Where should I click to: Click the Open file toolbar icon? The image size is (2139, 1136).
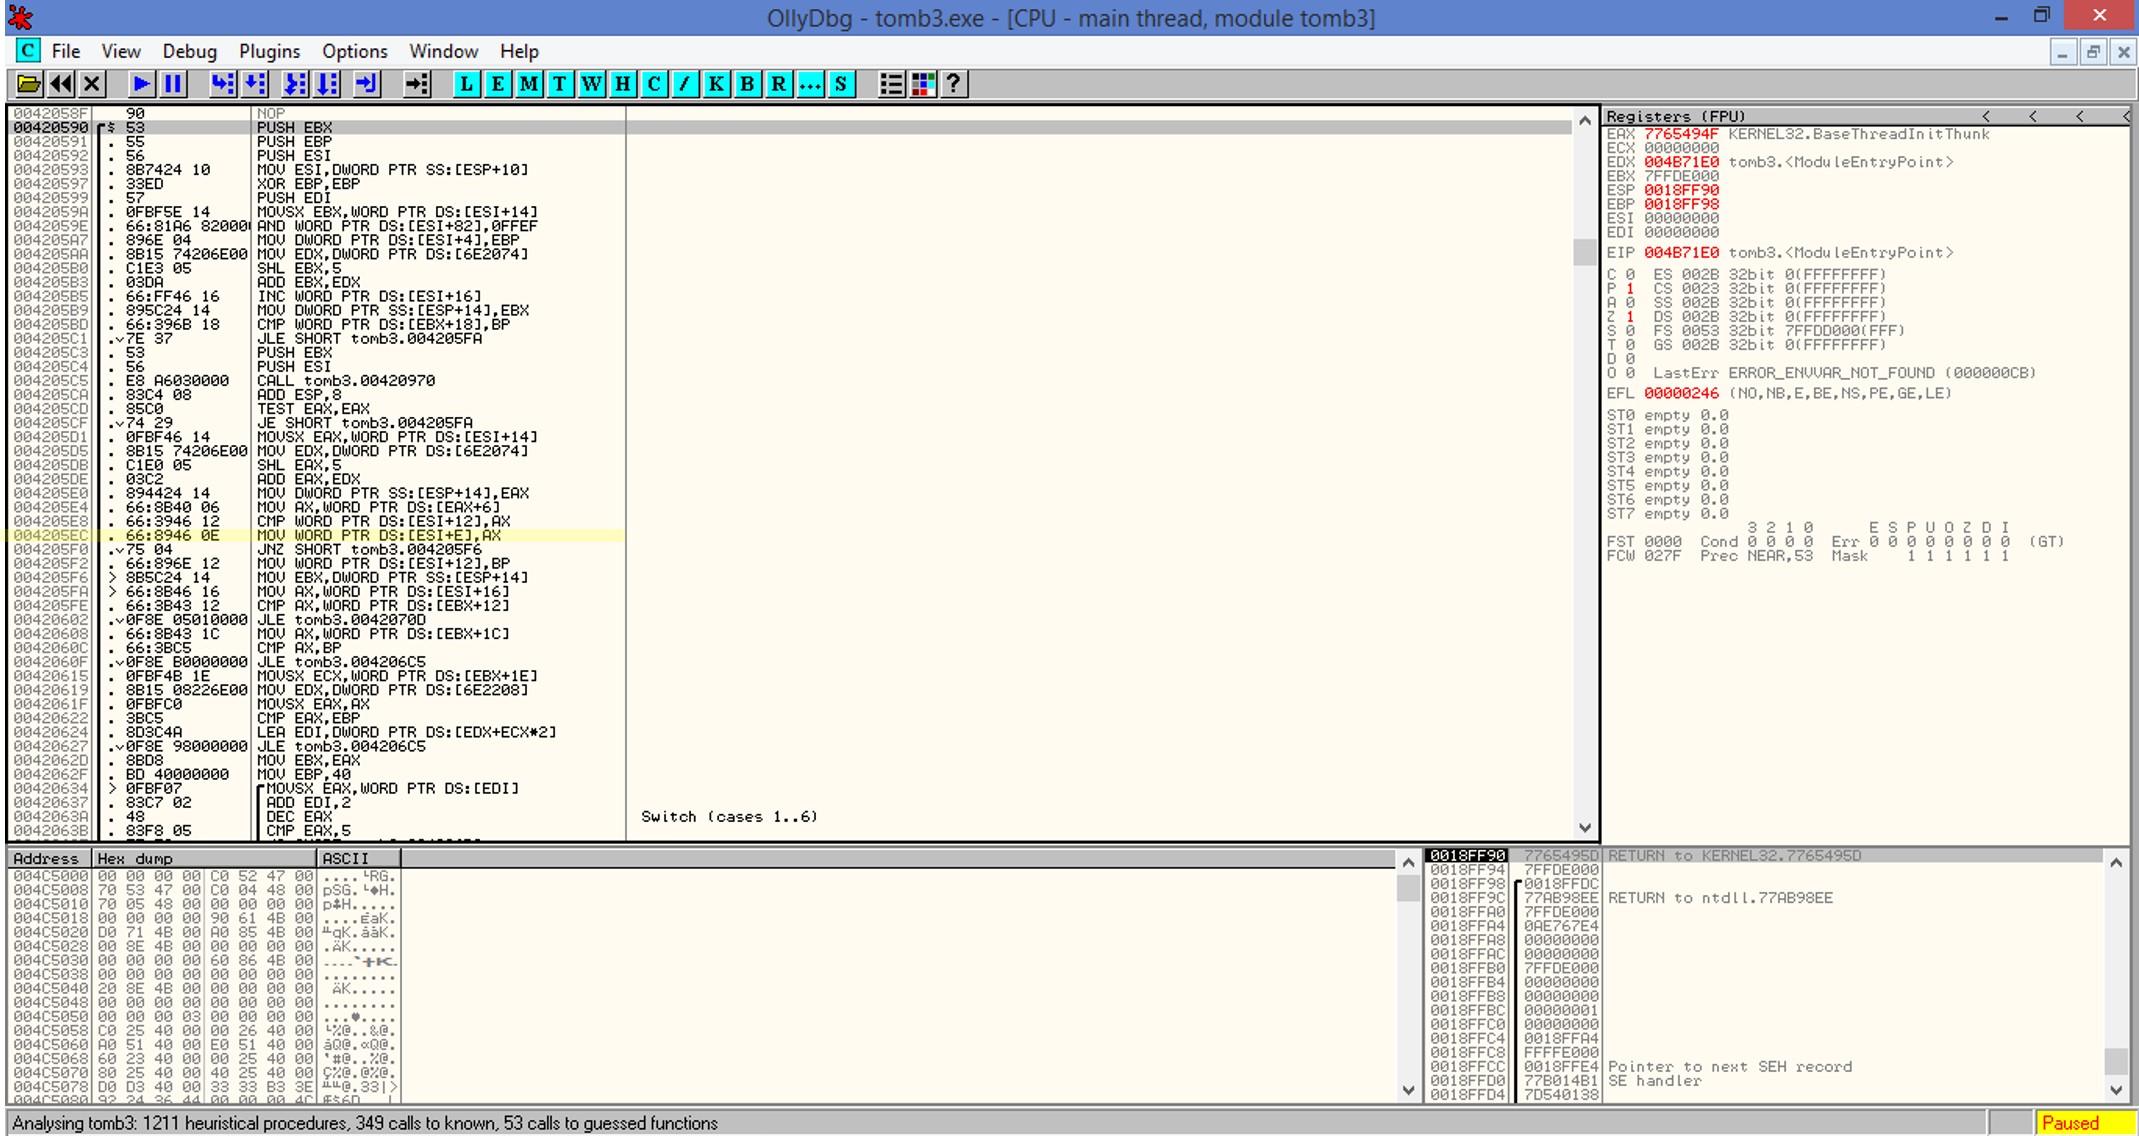point(29,84)
